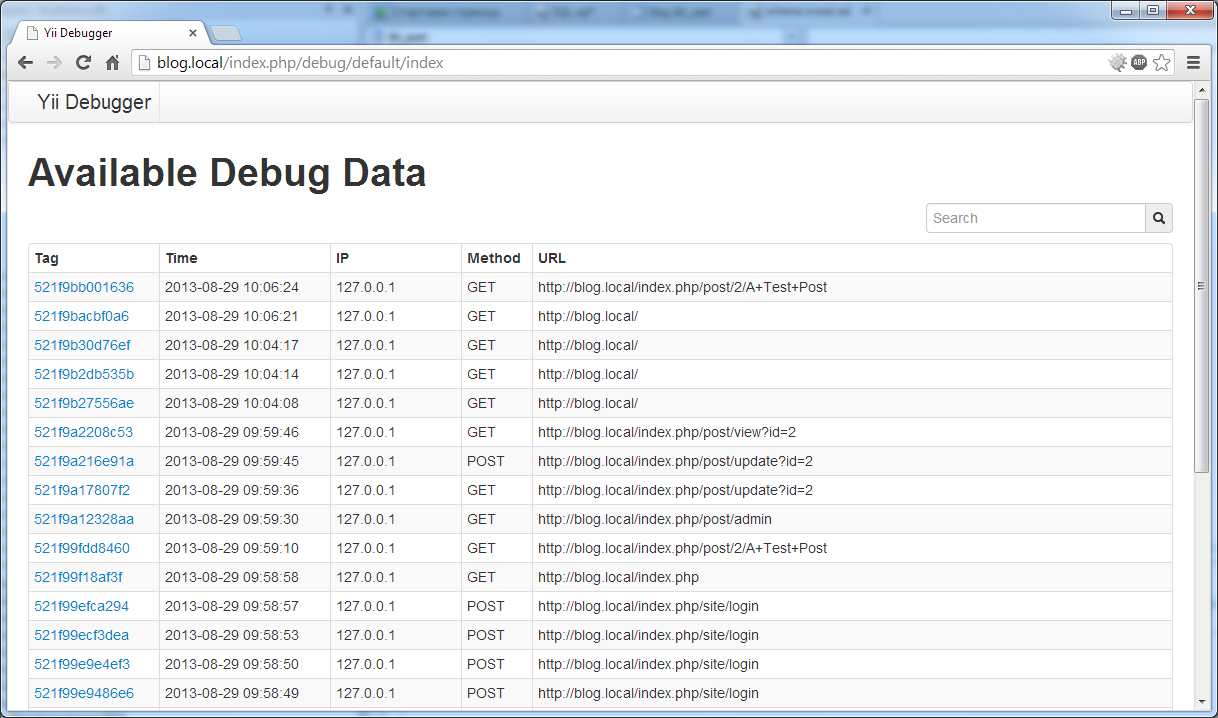Minimize the Chrome window
This screenshot has width=1218, height=718.
click(1127, 10)
